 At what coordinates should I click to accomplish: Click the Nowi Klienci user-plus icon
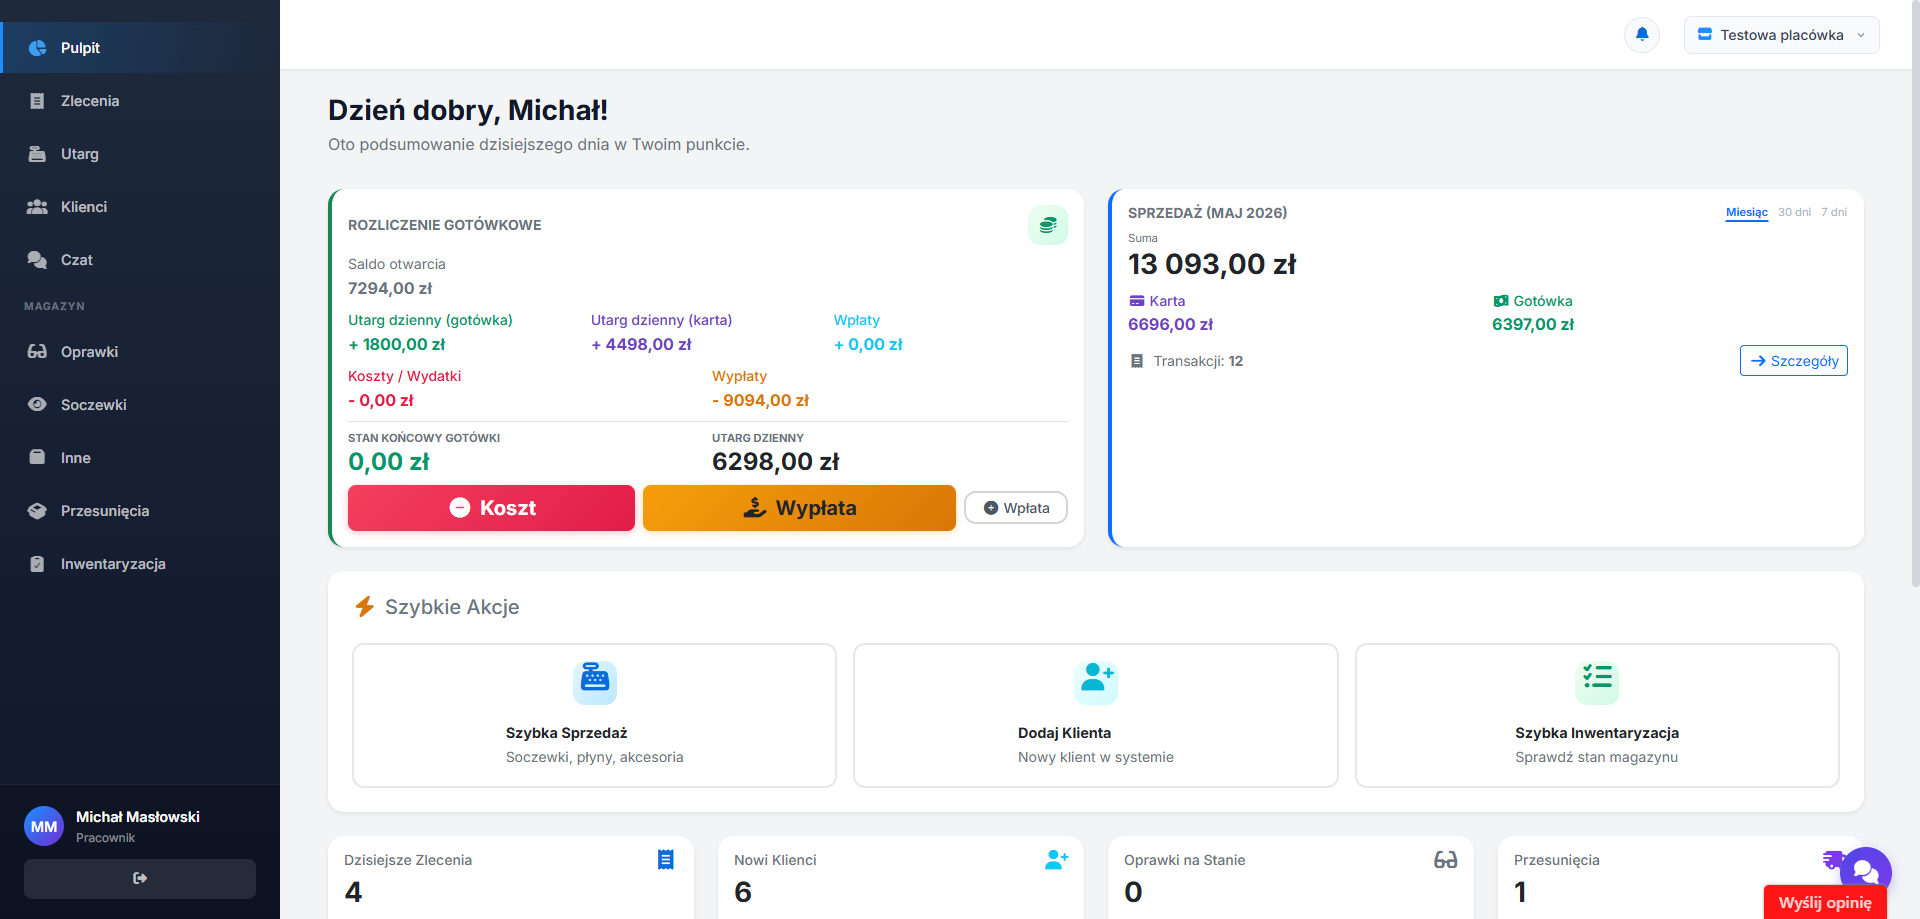pos(1057,860)
